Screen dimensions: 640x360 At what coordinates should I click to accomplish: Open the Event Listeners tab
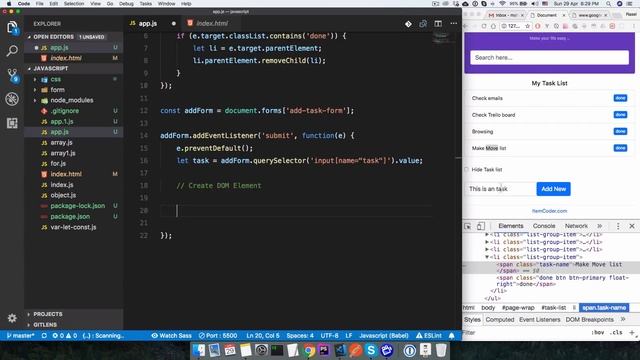pos(540,320)
